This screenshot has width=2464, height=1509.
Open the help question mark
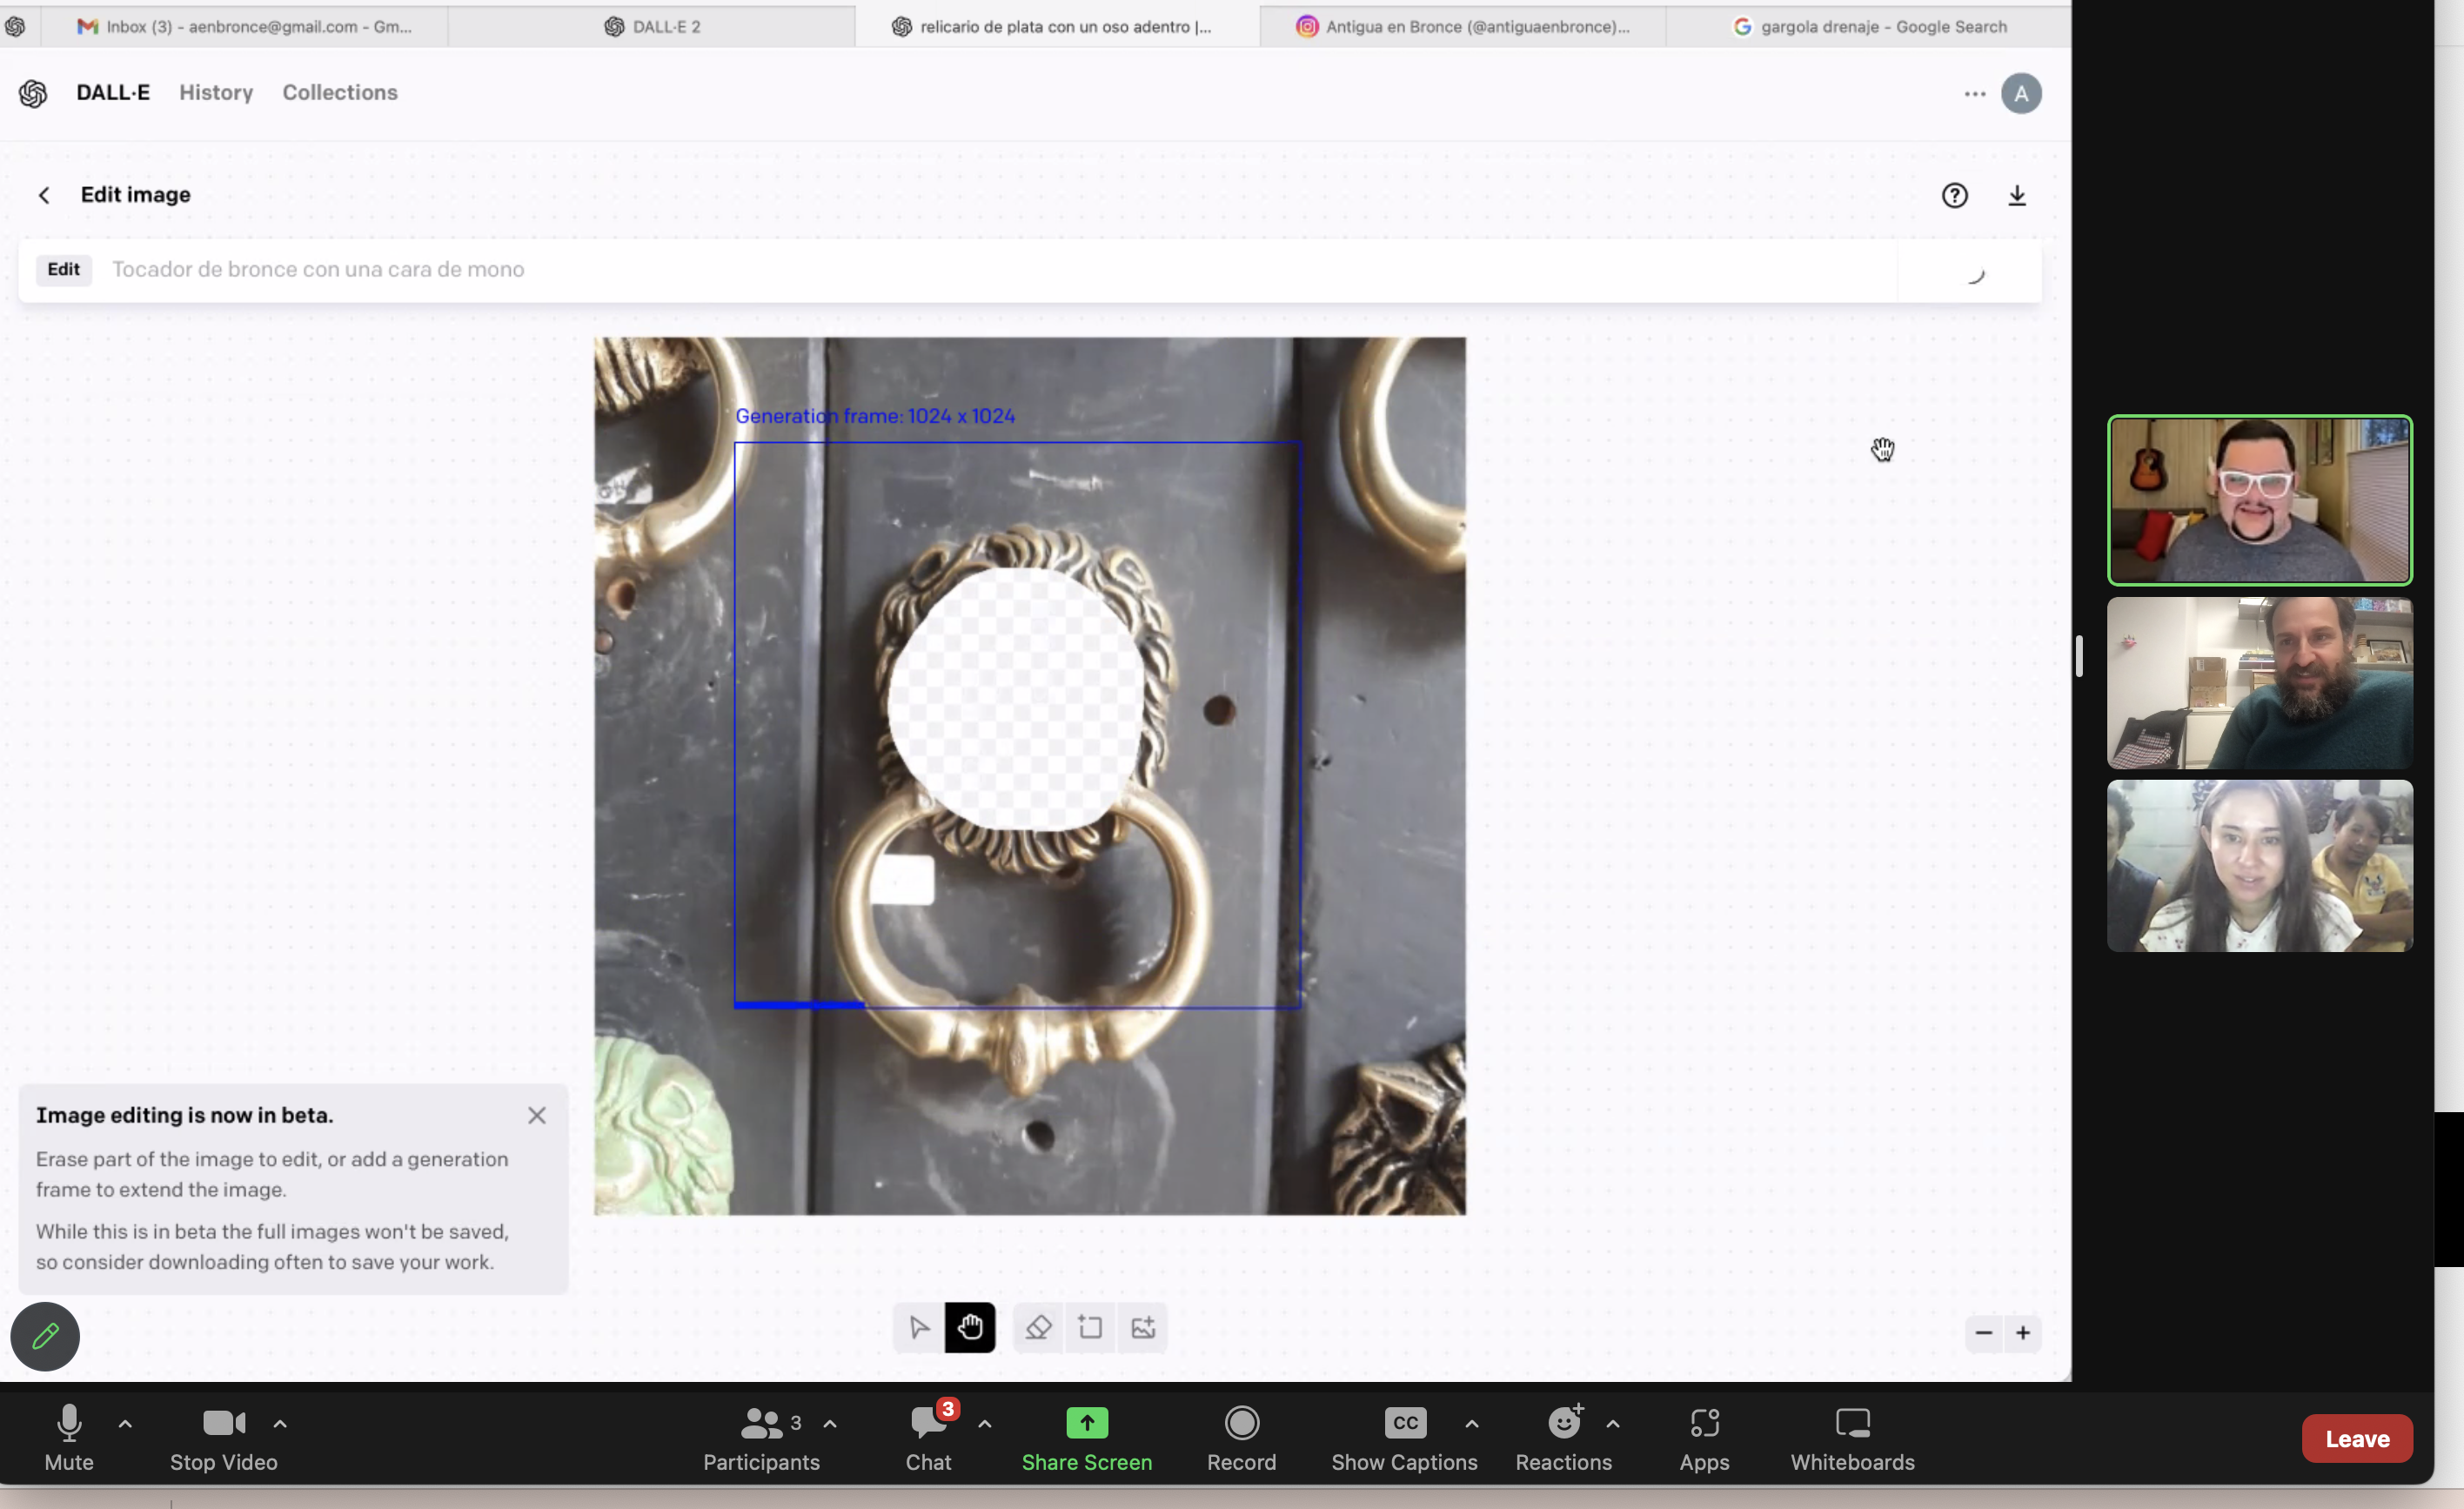[1954, 196]
